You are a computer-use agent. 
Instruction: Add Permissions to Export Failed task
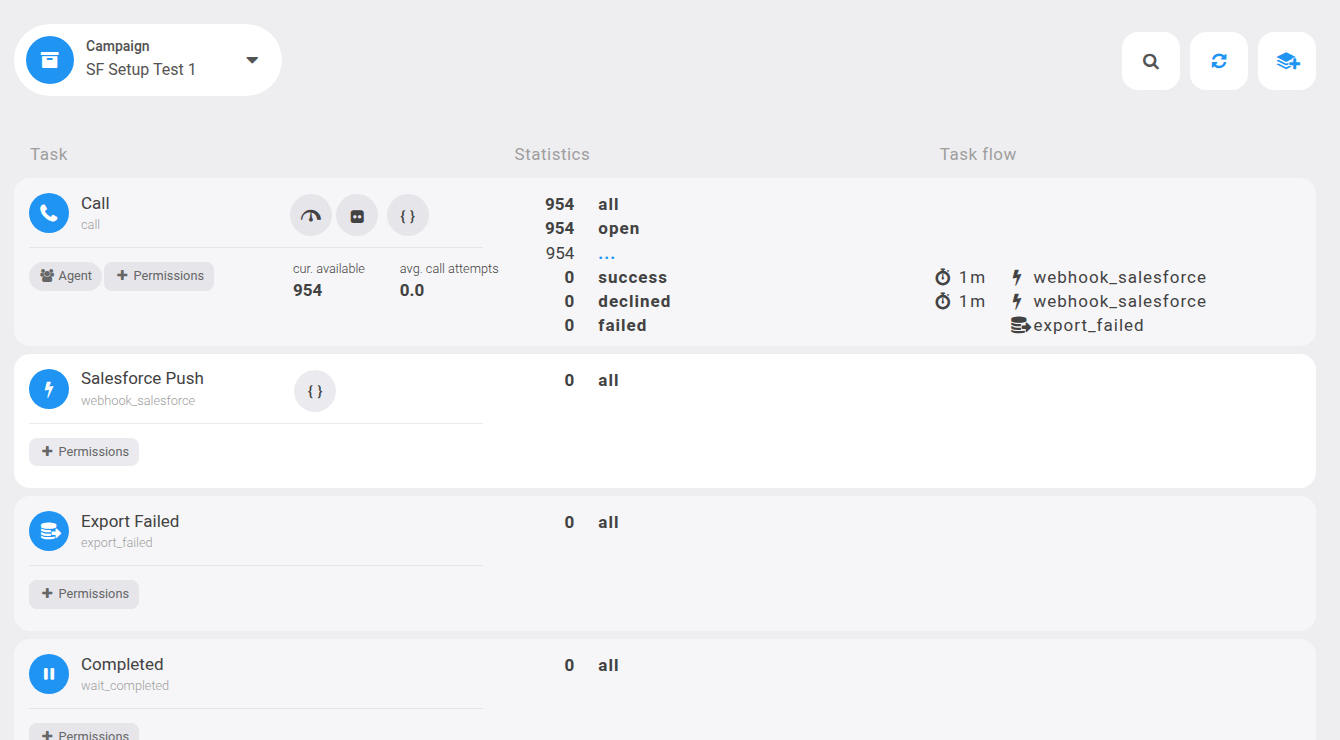click(84, 594)
